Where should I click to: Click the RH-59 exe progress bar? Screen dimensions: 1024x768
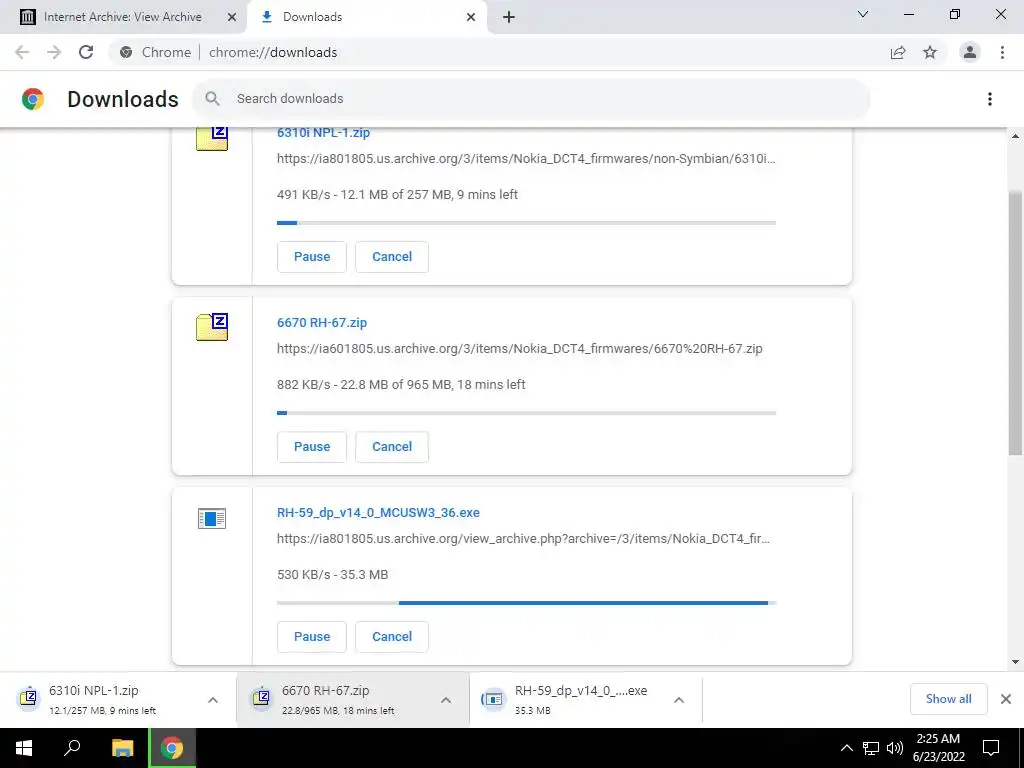click(526, 603)
